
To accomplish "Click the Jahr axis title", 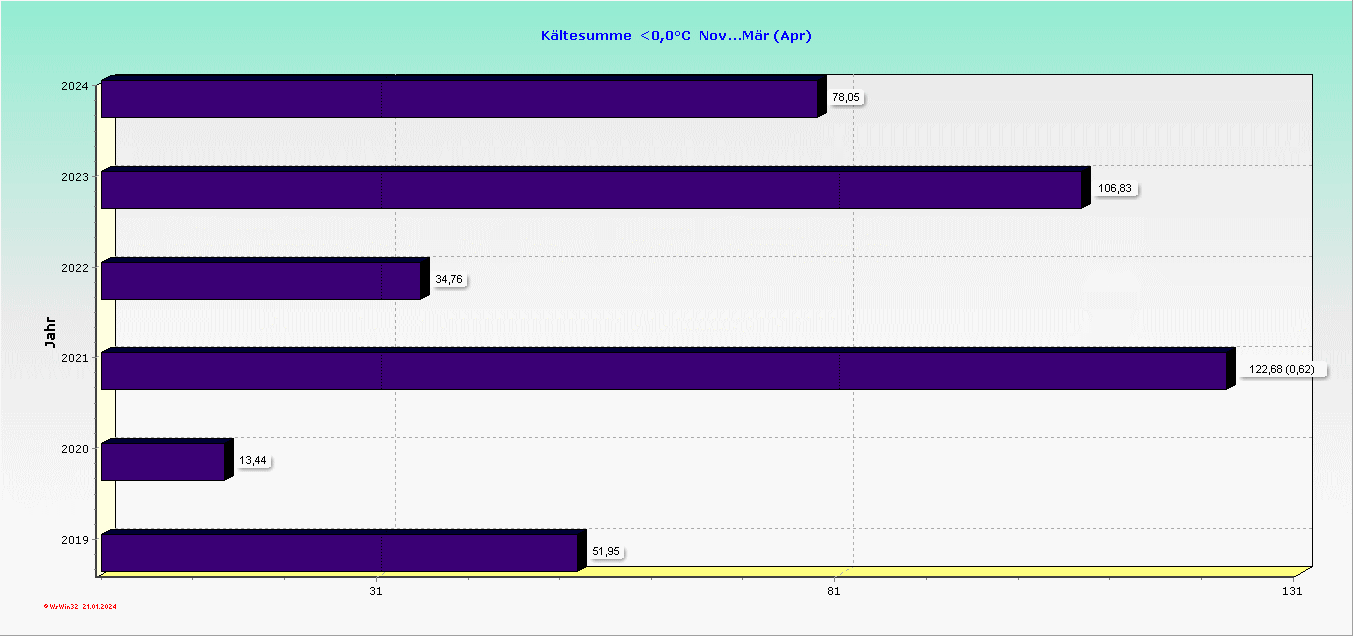I will [x=51, y=332].
